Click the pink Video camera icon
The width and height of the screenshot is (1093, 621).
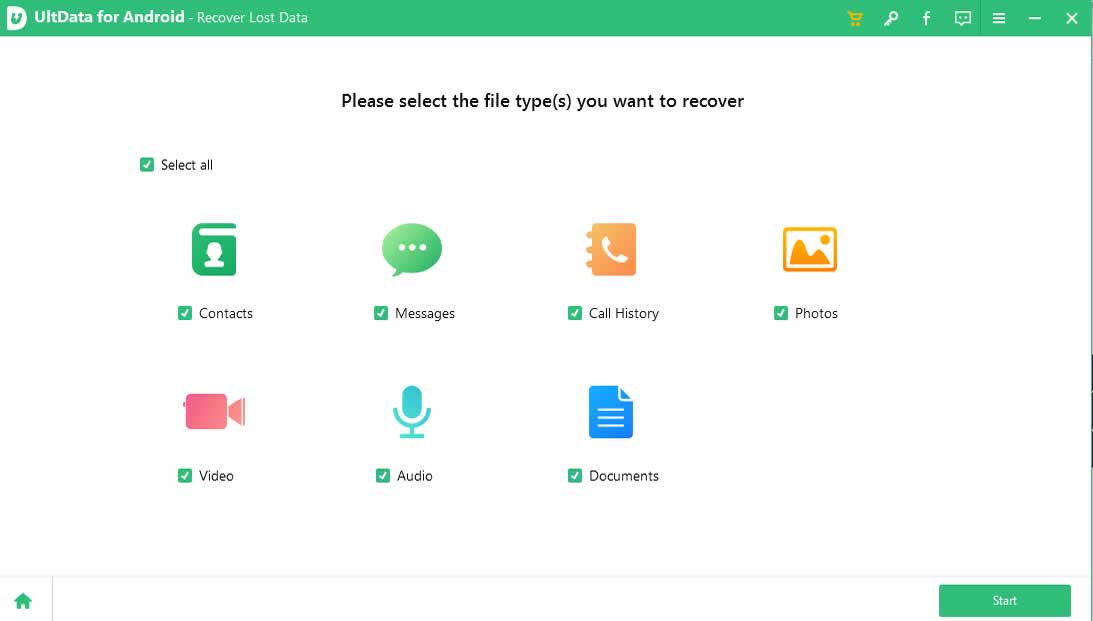click(x=214, y=411)
